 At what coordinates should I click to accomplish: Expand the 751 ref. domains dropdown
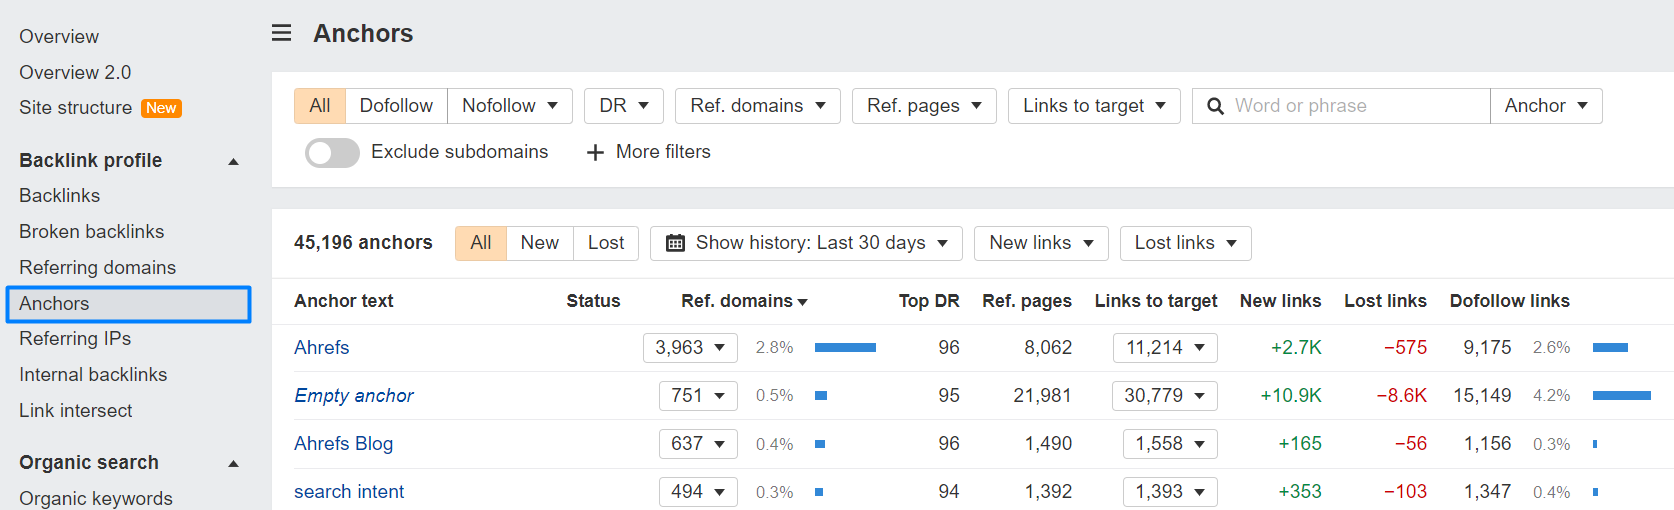pos(698,396)
